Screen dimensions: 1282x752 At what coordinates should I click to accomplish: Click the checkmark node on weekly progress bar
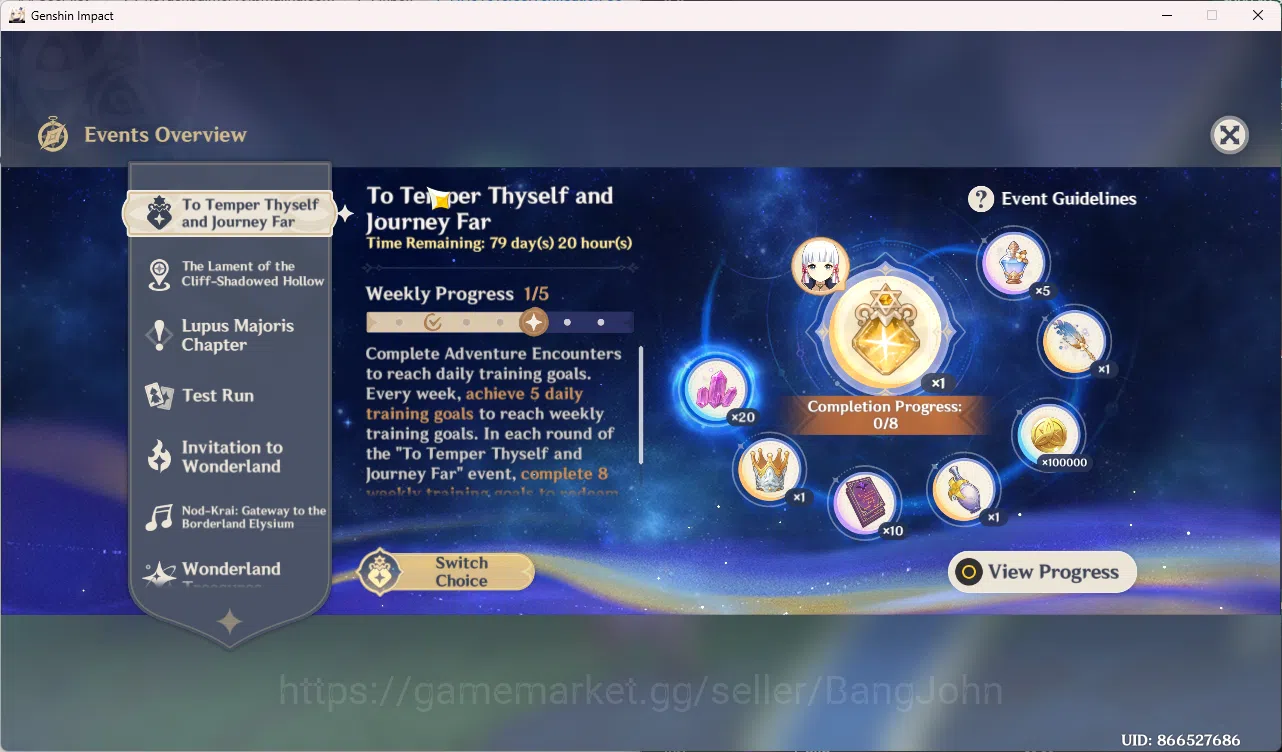click(432, 322)
